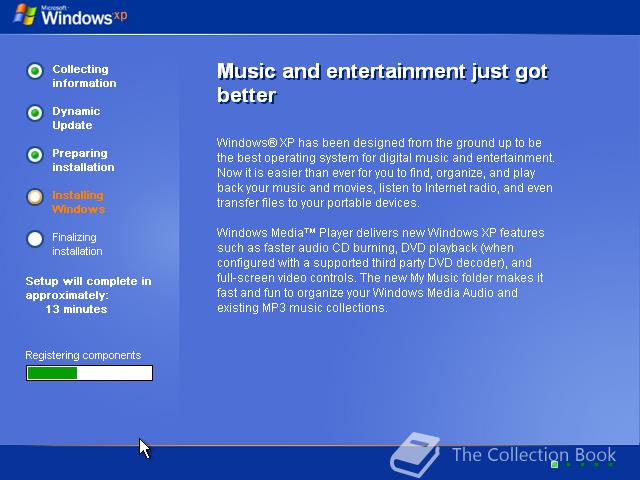Click the green Dynamic Update step indicator

pyautogui.click(x=35, y=113)
